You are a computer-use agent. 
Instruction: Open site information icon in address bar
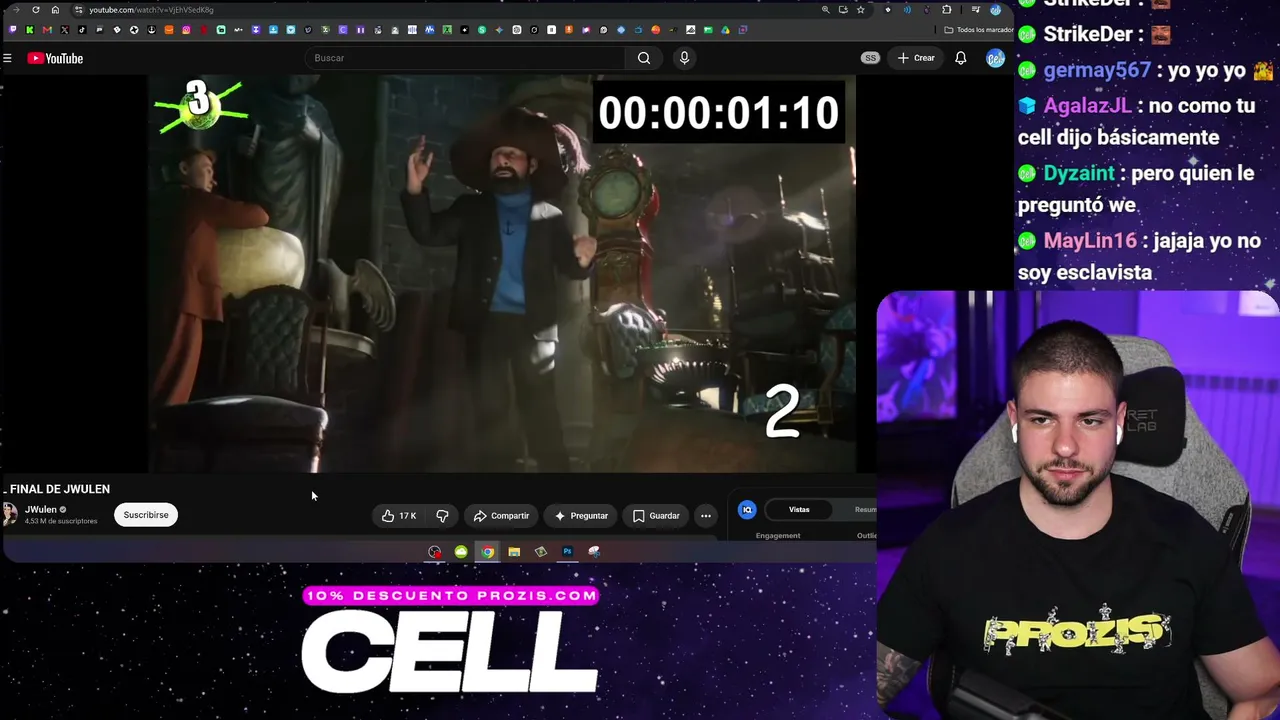78,10
